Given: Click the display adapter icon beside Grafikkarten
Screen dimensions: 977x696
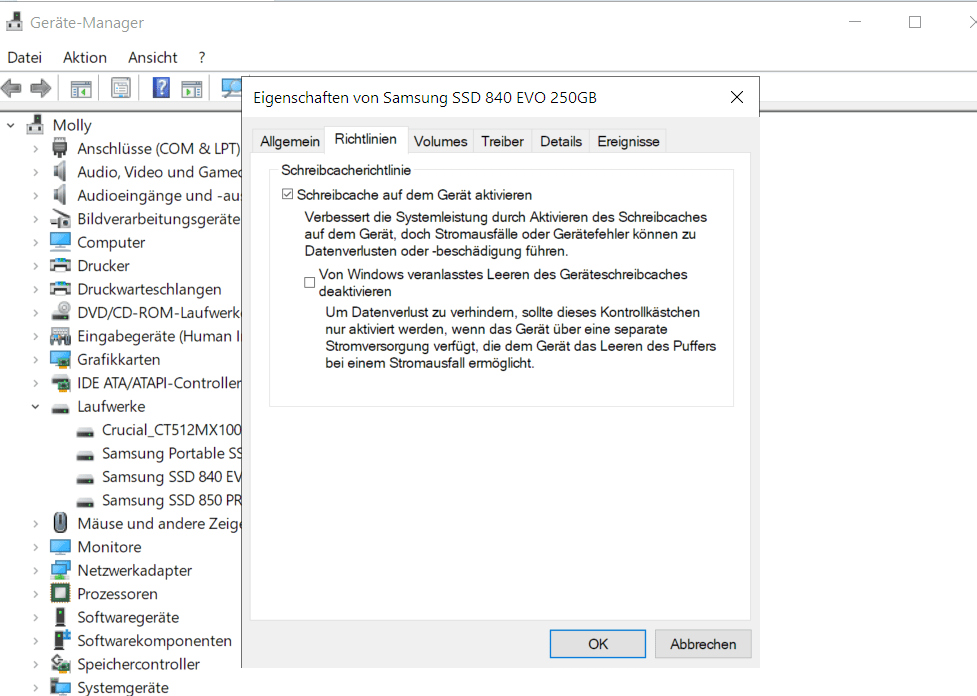Looking at the screenshot, I should tap(60, 360).
